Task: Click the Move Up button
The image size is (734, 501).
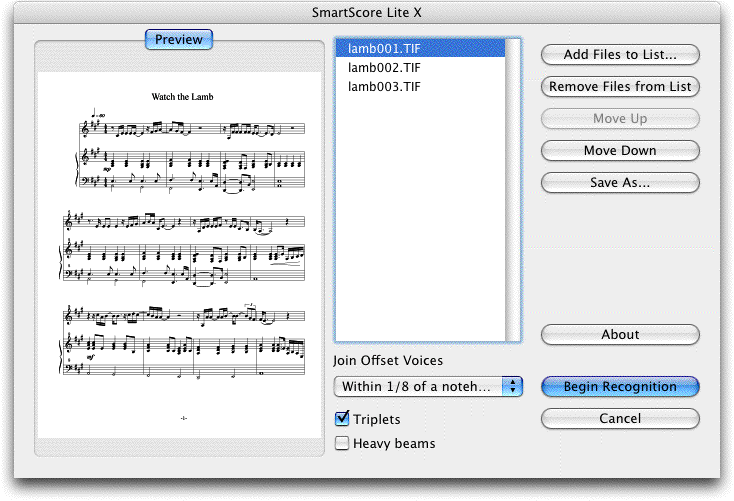Action: click(x=620, y=118)
